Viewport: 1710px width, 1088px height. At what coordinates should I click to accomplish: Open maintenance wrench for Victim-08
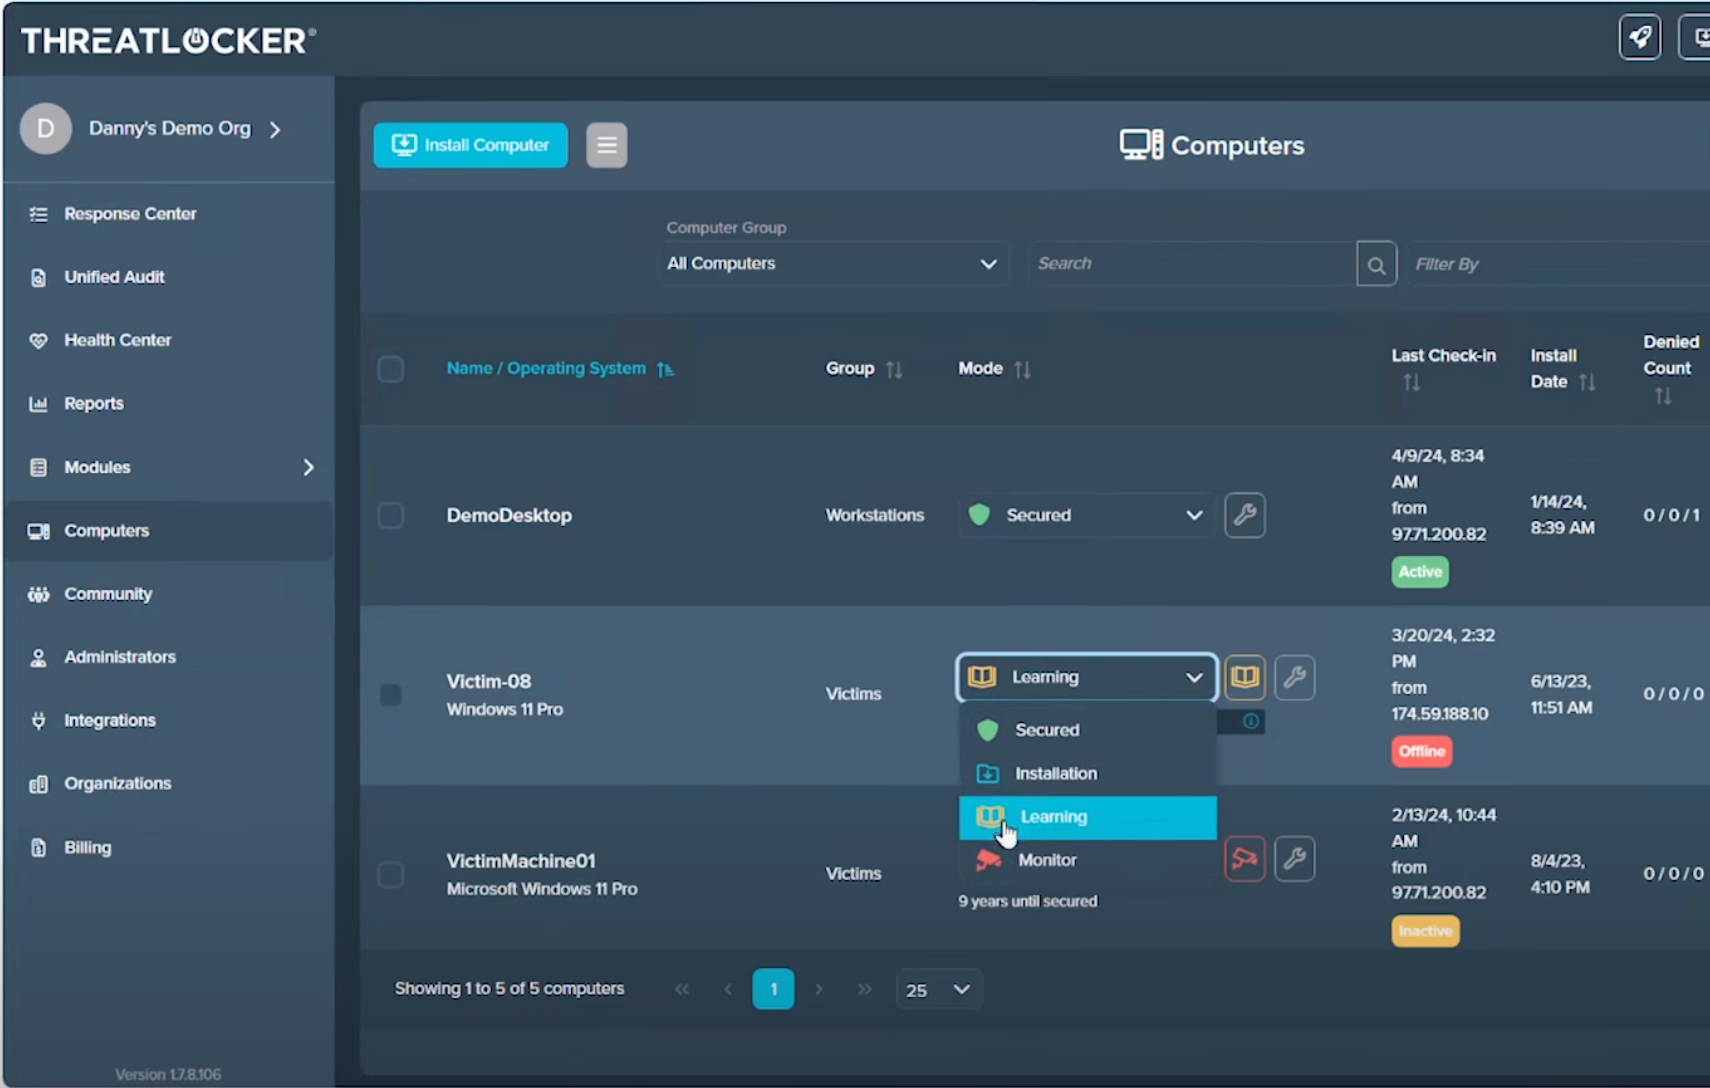coord(1295,677)
